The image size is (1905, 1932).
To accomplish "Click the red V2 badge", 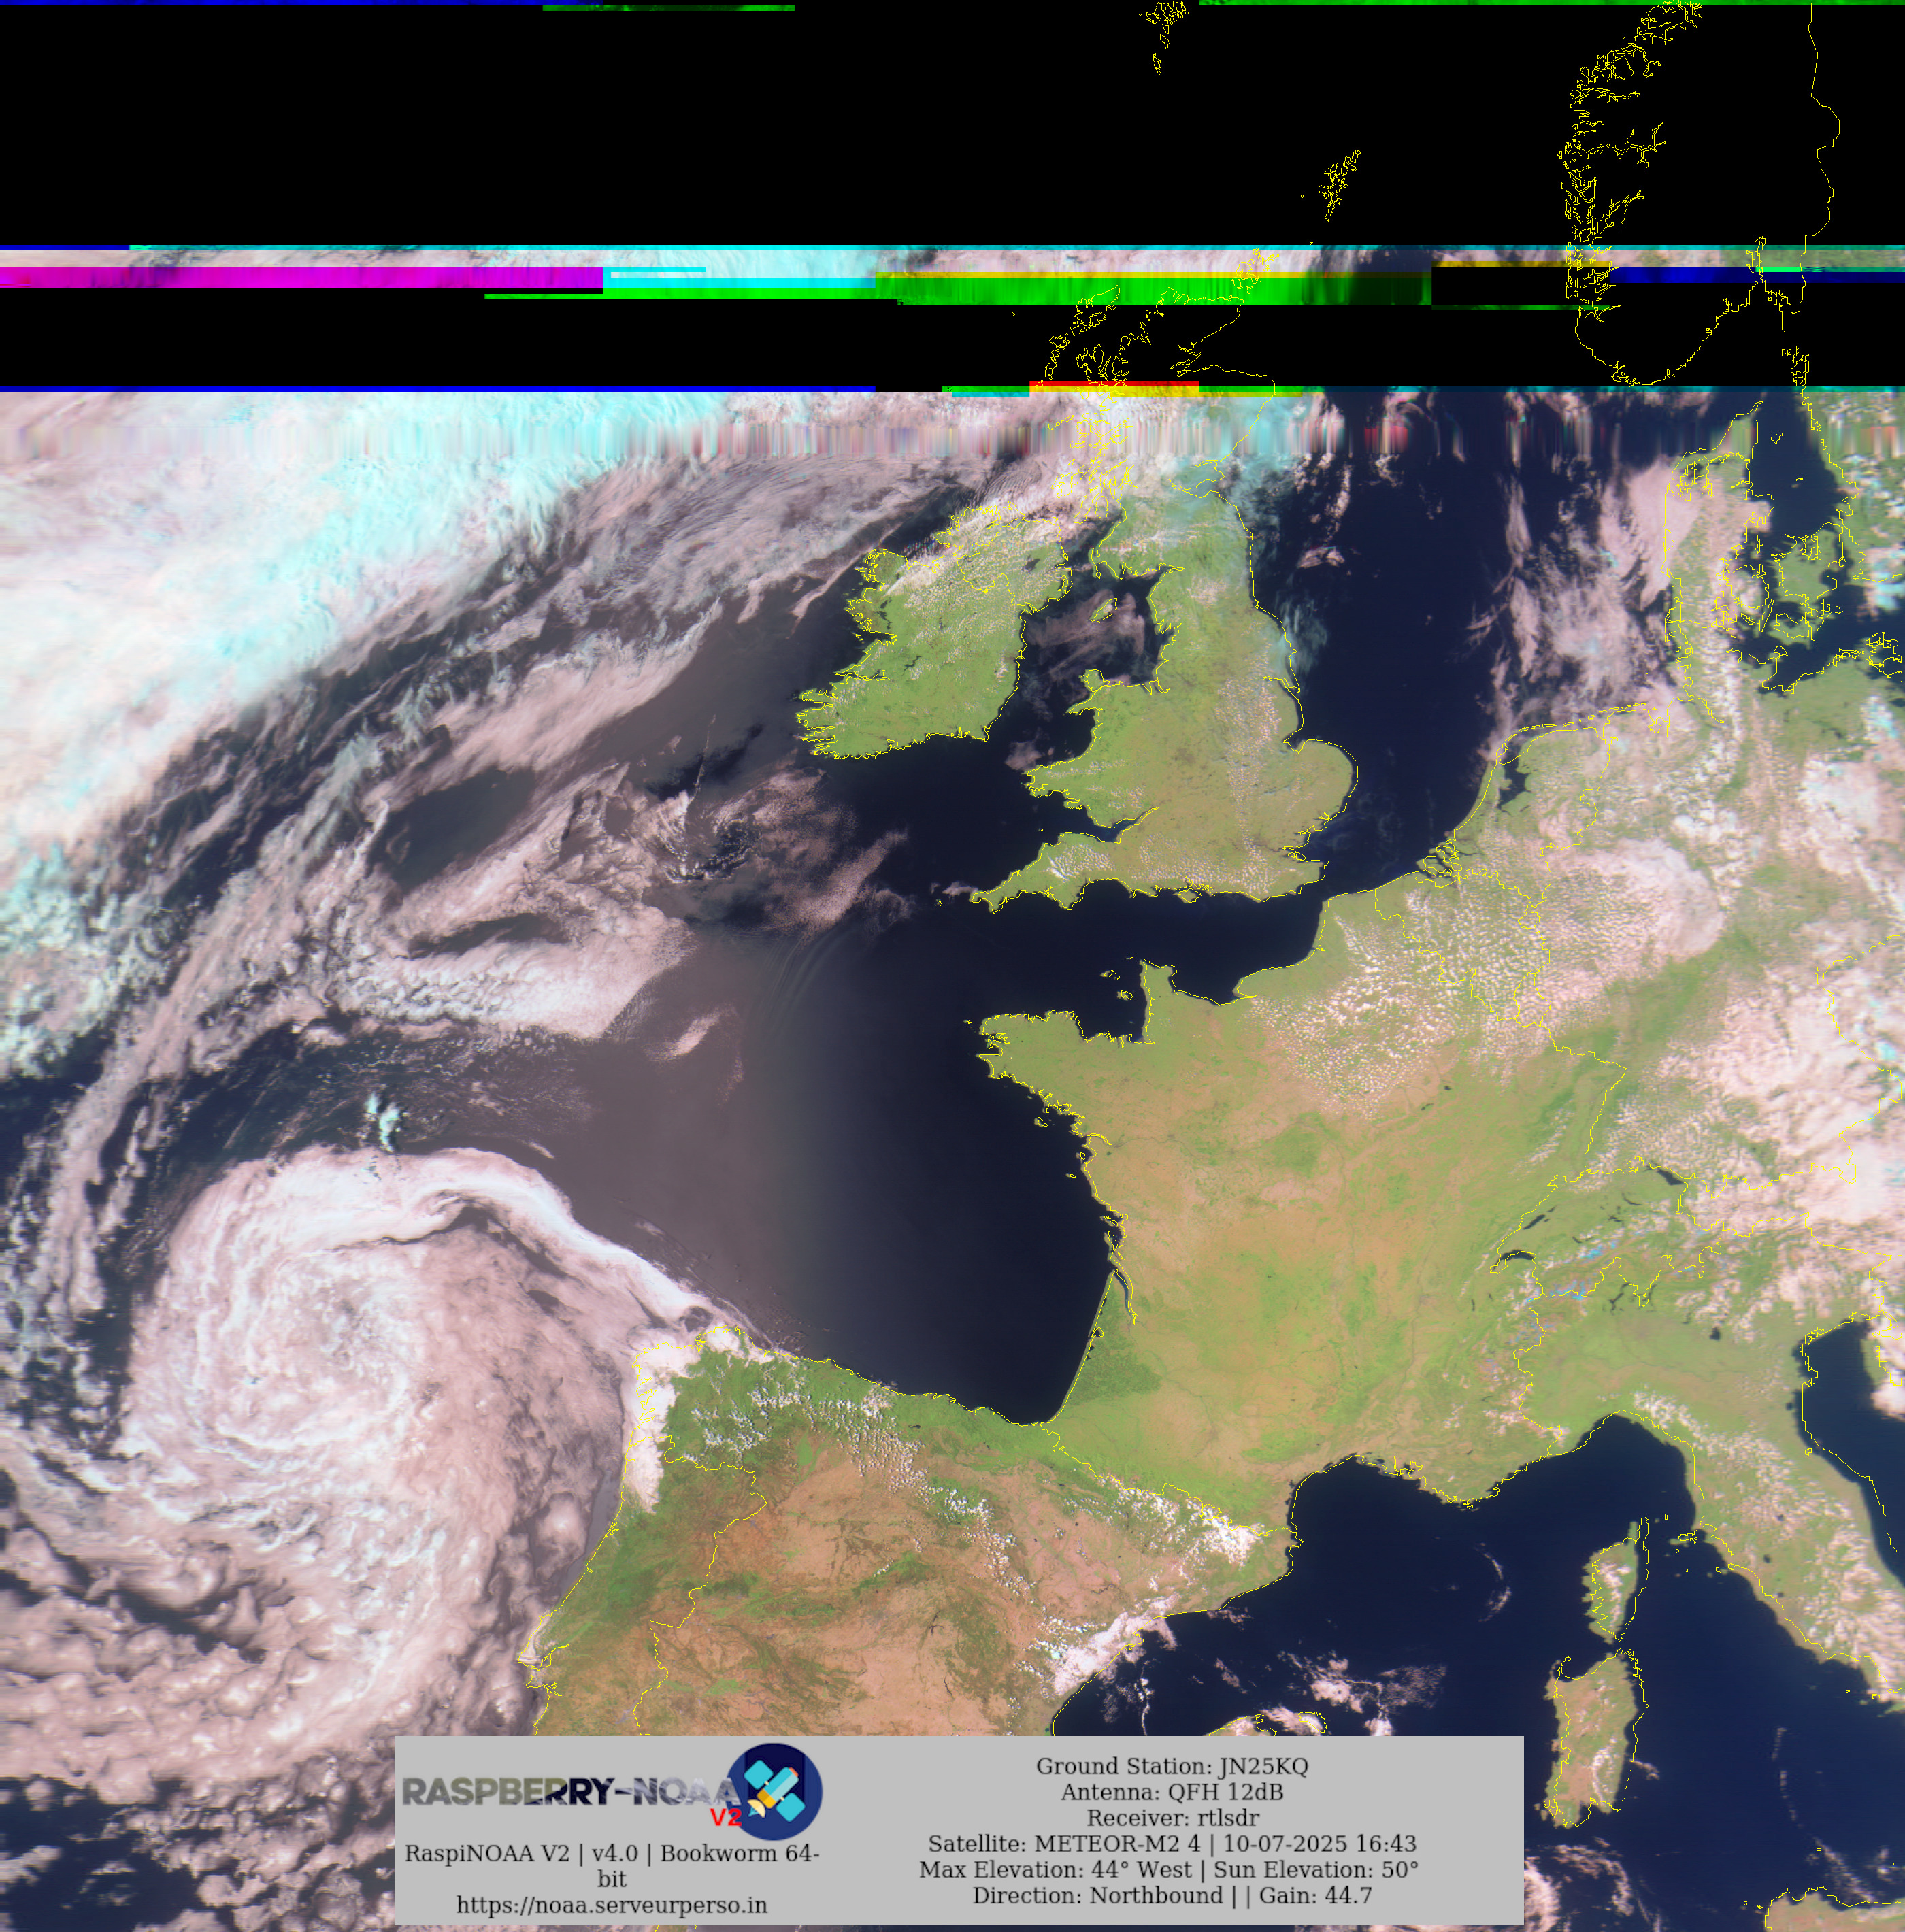I will tap(725, 1817).
